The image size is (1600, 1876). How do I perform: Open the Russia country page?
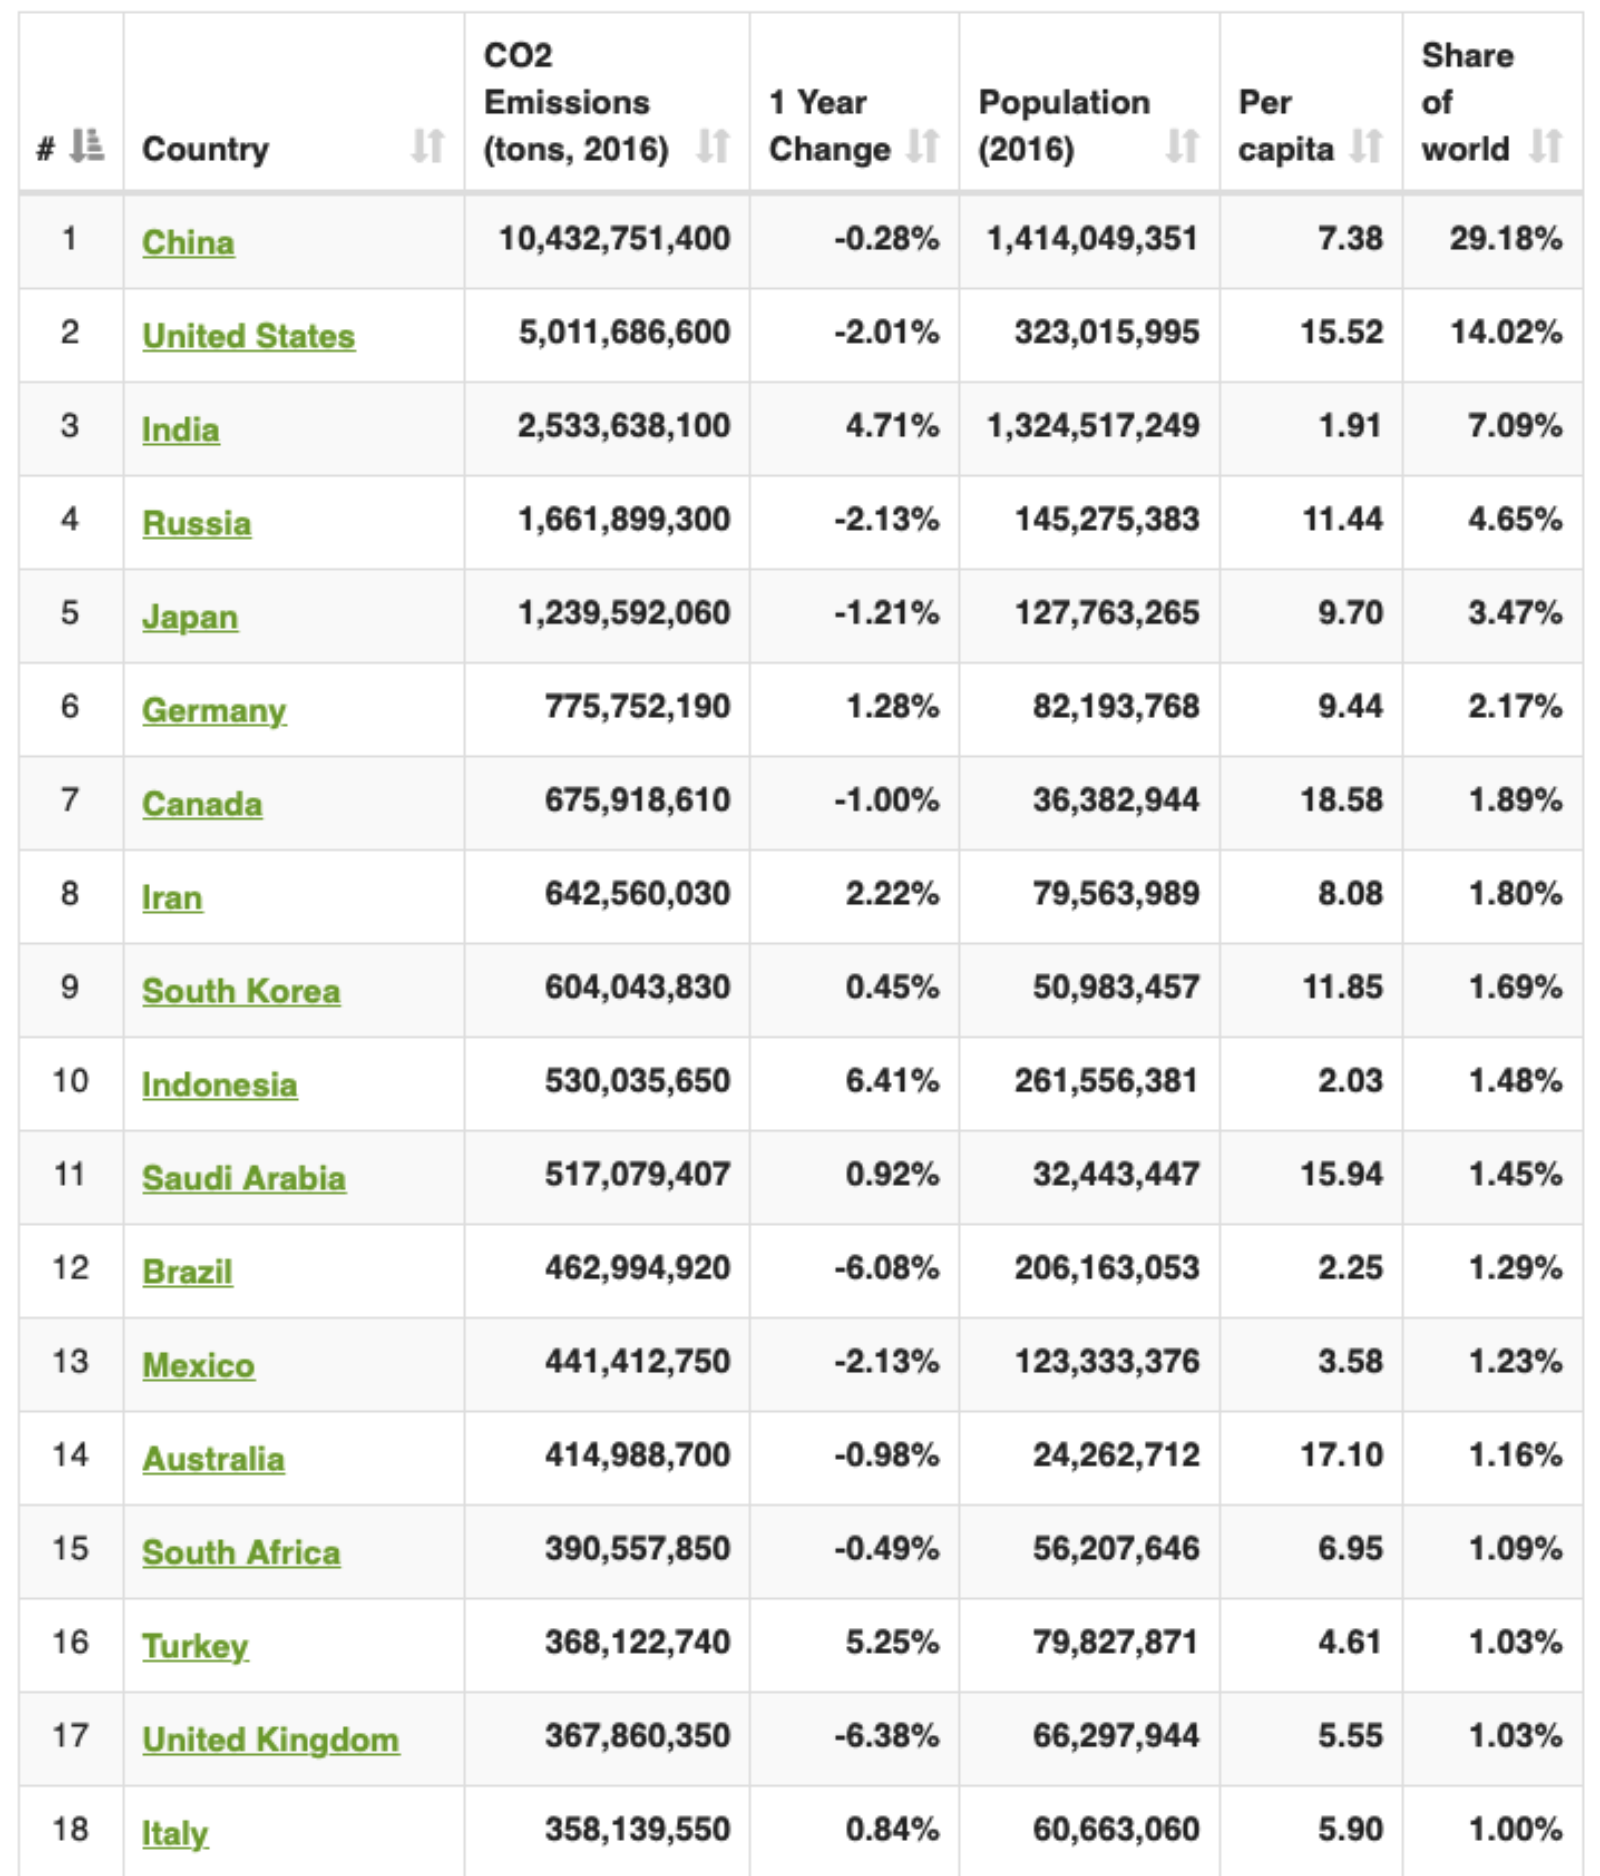(196, 523)
